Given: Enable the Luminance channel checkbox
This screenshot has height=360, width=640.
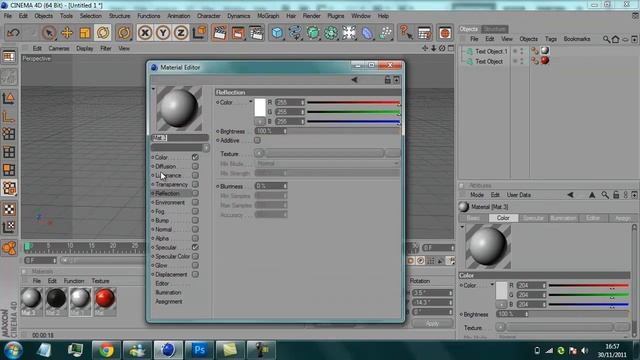Looking at the screenshot, I should click(x=195, y=175).
